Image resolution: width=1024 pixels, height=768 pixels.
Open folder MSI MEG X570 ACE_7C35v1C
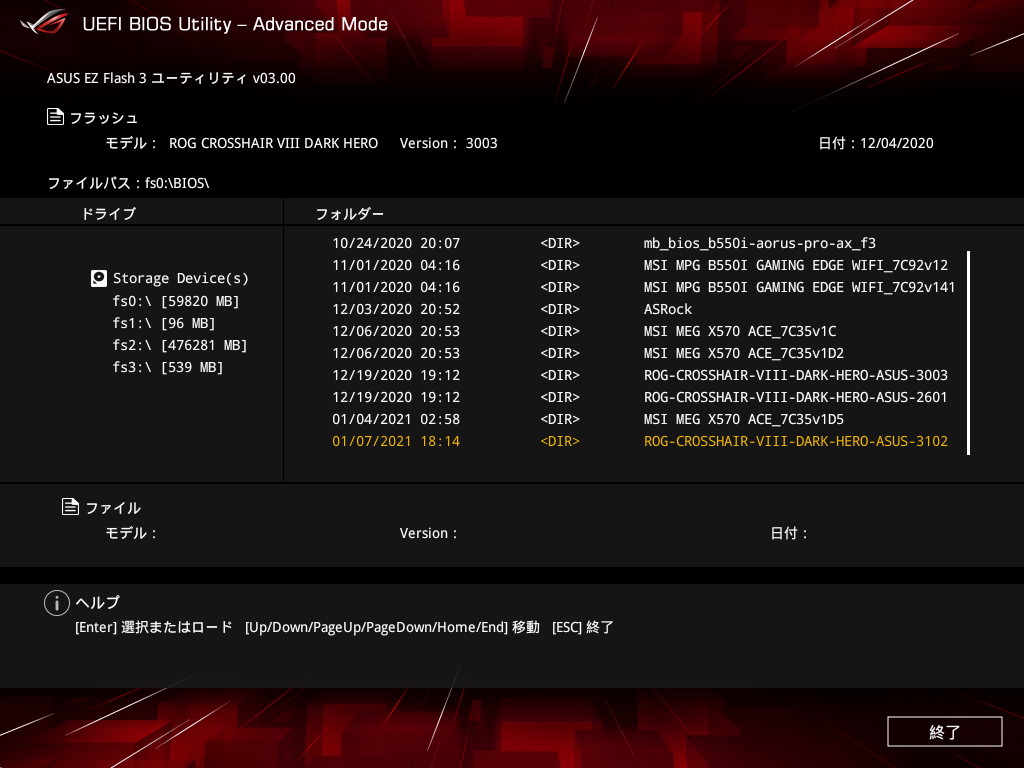coord(740,331)
